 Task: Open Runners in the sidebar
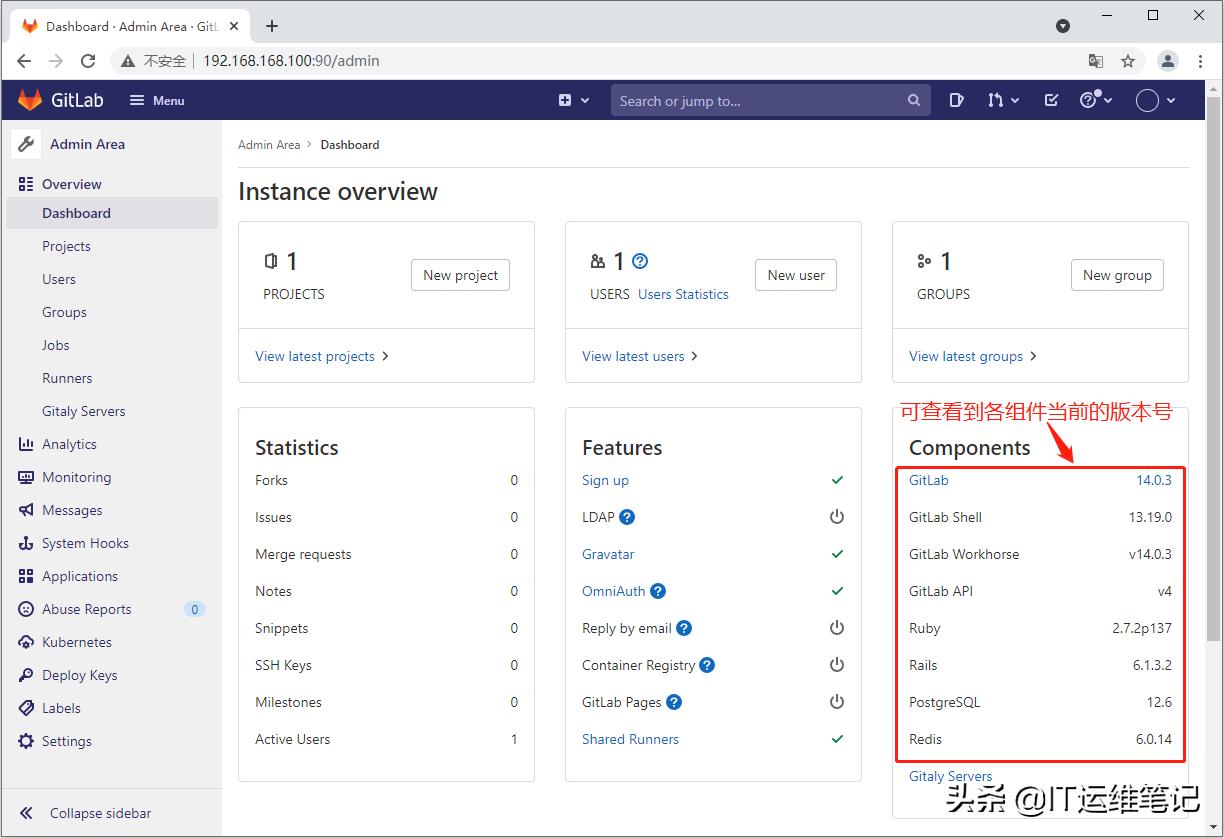[67, 378]
